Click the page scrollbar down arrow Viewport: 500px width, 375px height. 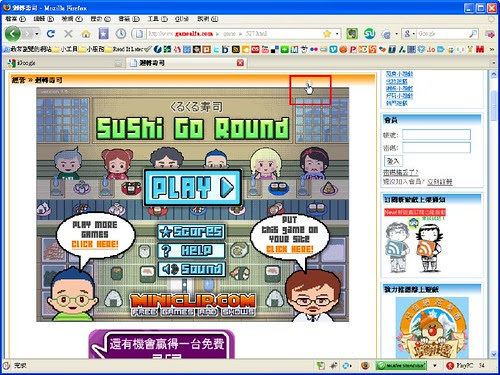click(494, 354)
